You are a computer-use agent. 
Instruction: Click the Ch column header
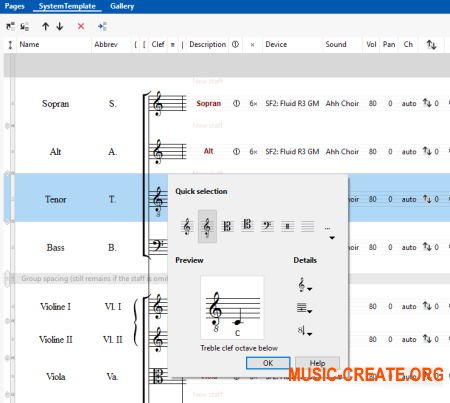click(x=408, y=44)
